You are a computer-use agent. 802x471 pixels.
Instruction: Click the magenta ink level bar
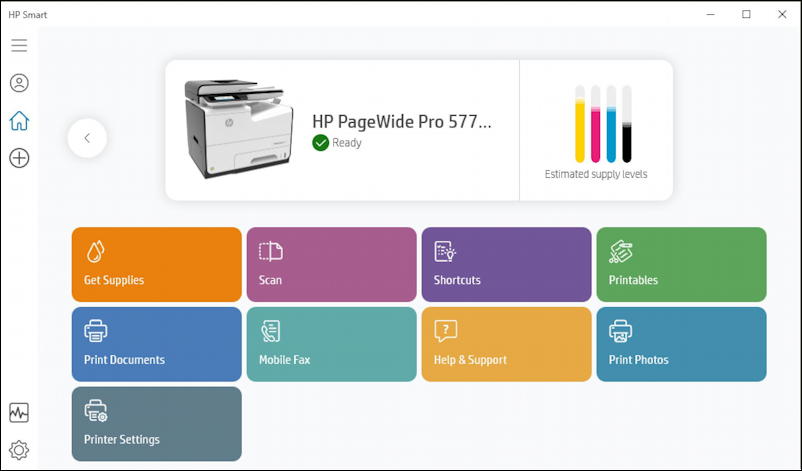(595, 124)
